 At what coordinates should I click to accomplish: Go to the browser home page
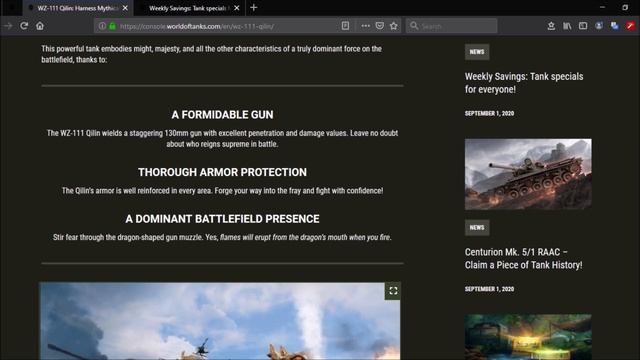[40, 26]
